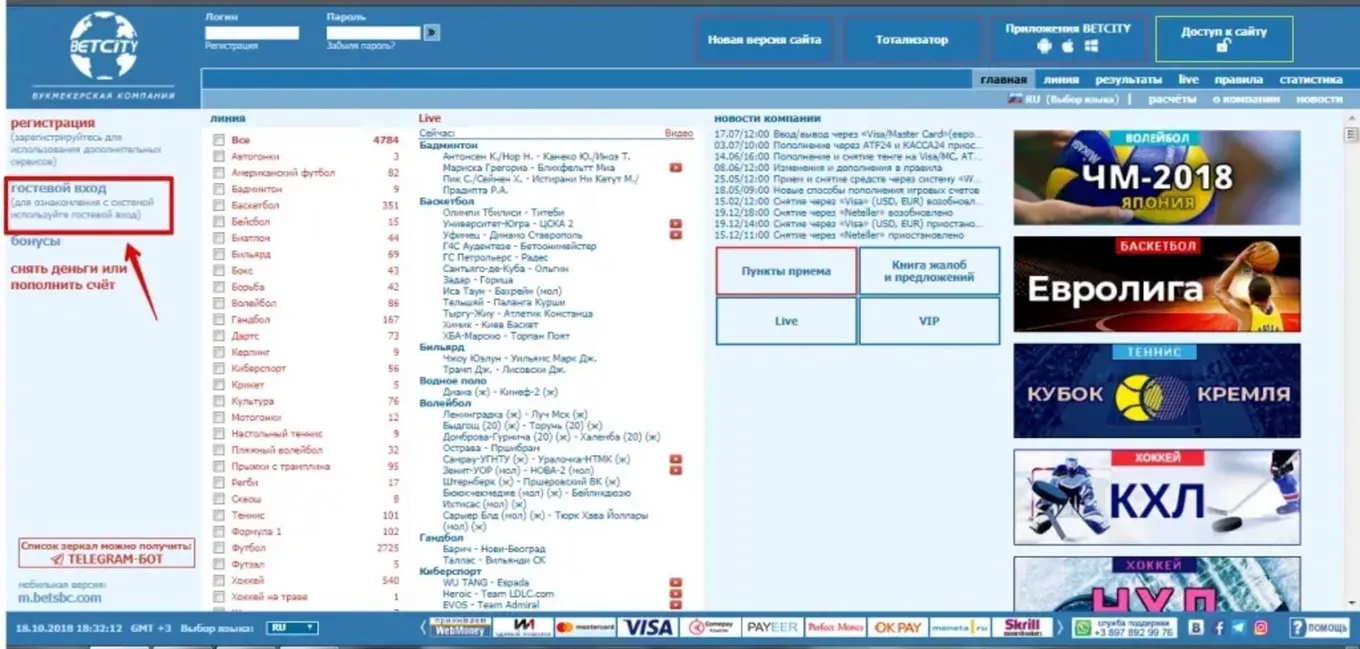Screen dimensions: 1360x649
Task: Open the бонусы link
Action: [35, 241]
